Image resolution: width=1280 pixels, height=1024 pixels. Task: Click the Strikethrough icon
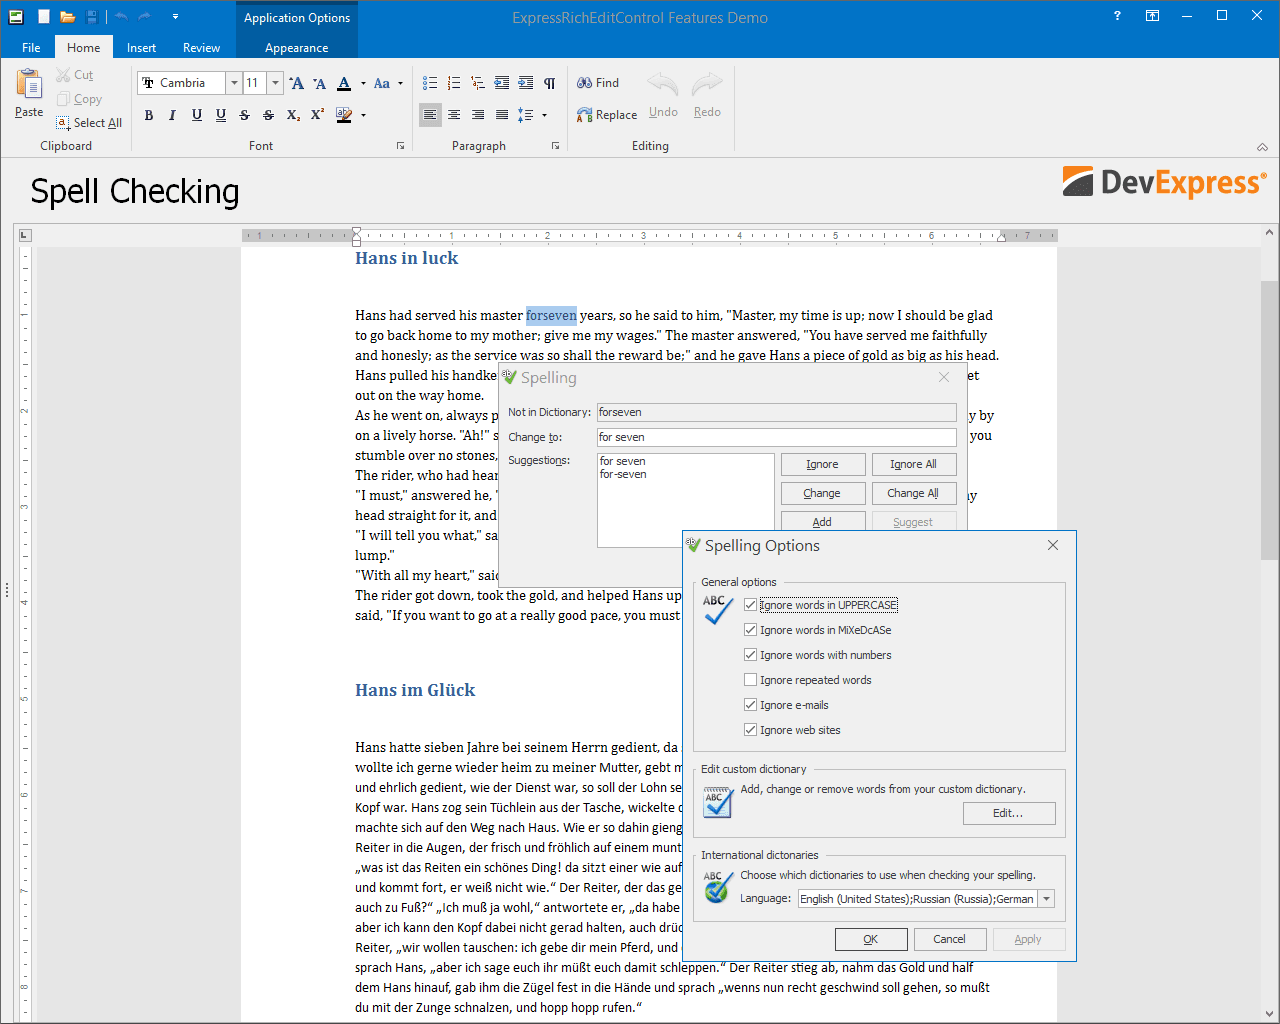(245, 115)
